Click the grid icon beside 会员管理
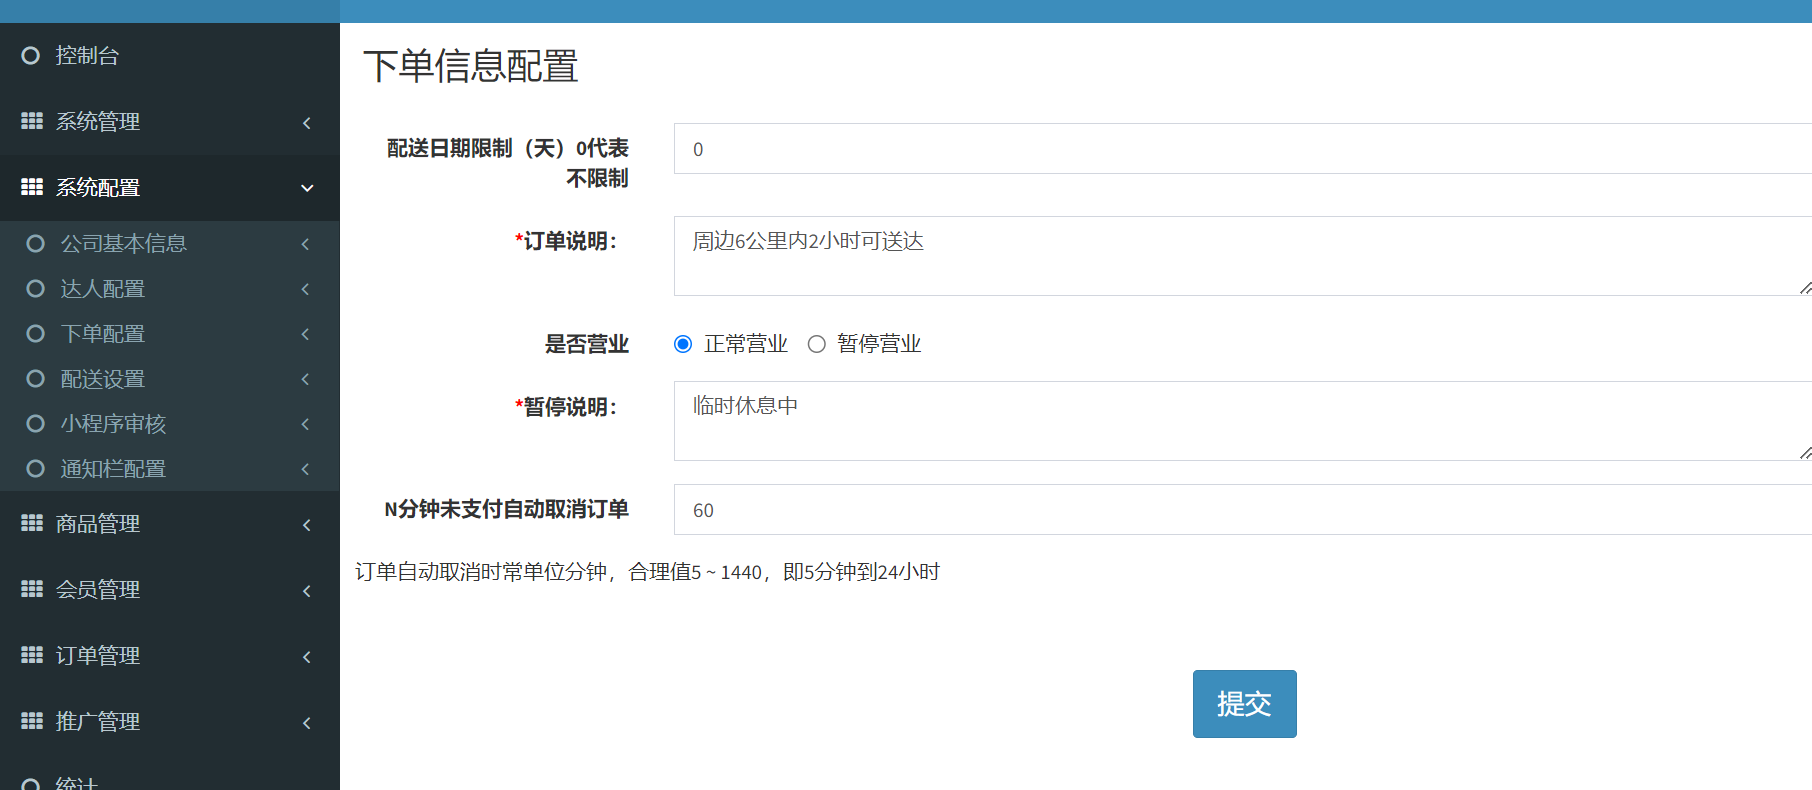Viewport: 1812px width, 790px height. coord(32,589)
